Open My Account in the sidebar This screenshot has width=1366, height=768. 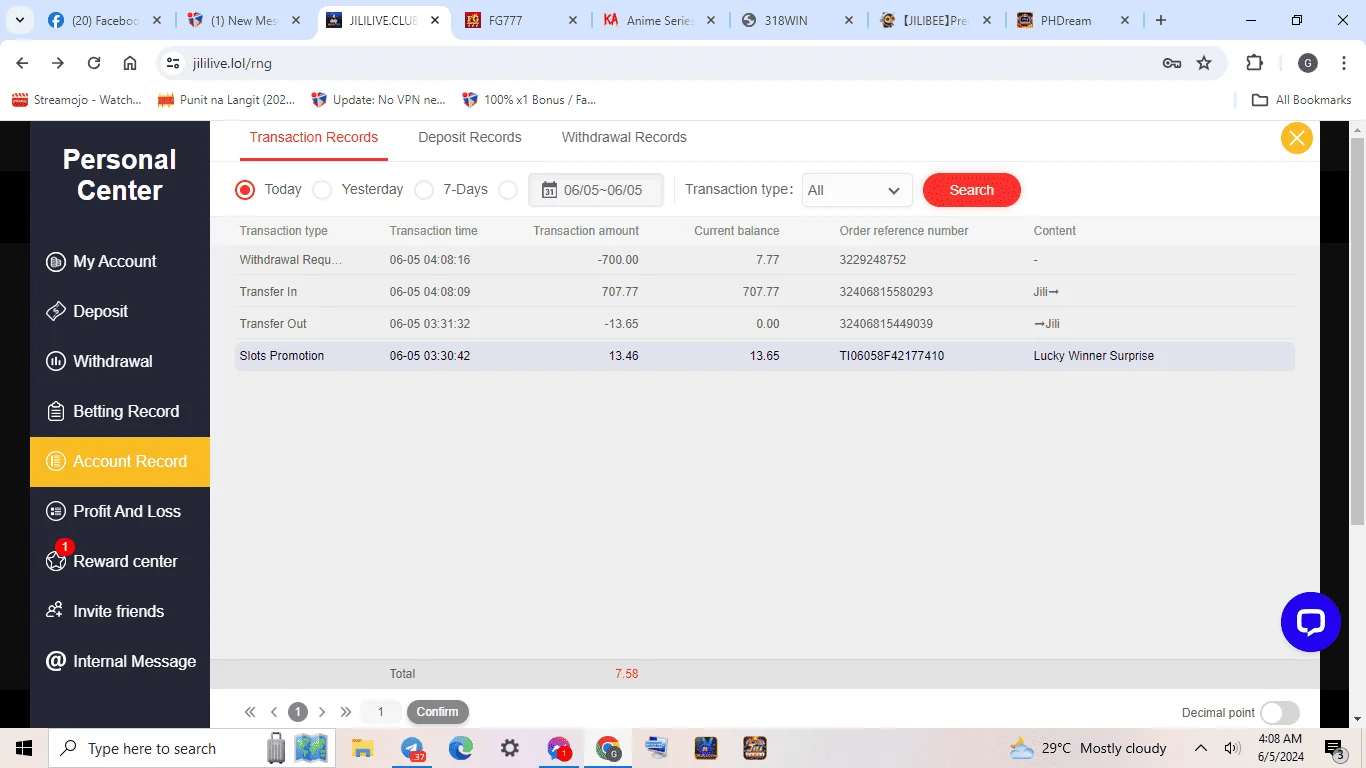[x=120, y=262]
